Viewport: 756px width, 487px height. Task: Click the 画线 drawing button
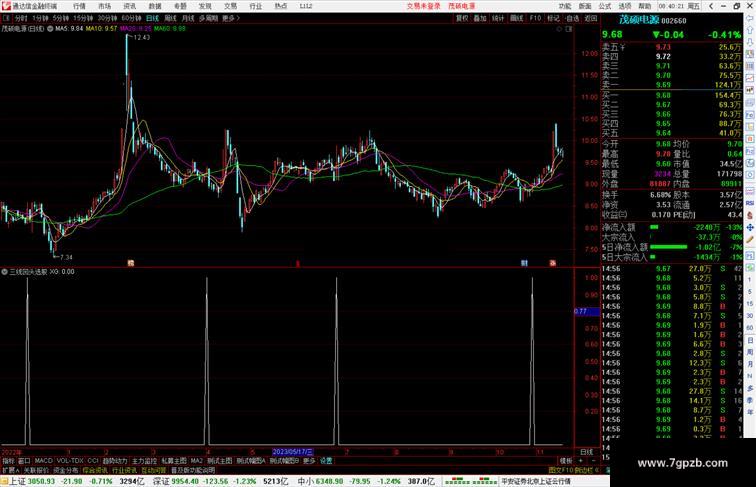click(x=516, y=18)
